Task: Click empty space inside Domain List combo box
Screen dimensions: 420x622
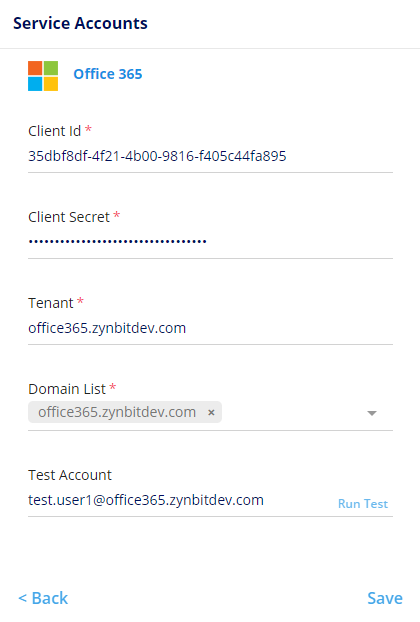Action: (293, 413)
